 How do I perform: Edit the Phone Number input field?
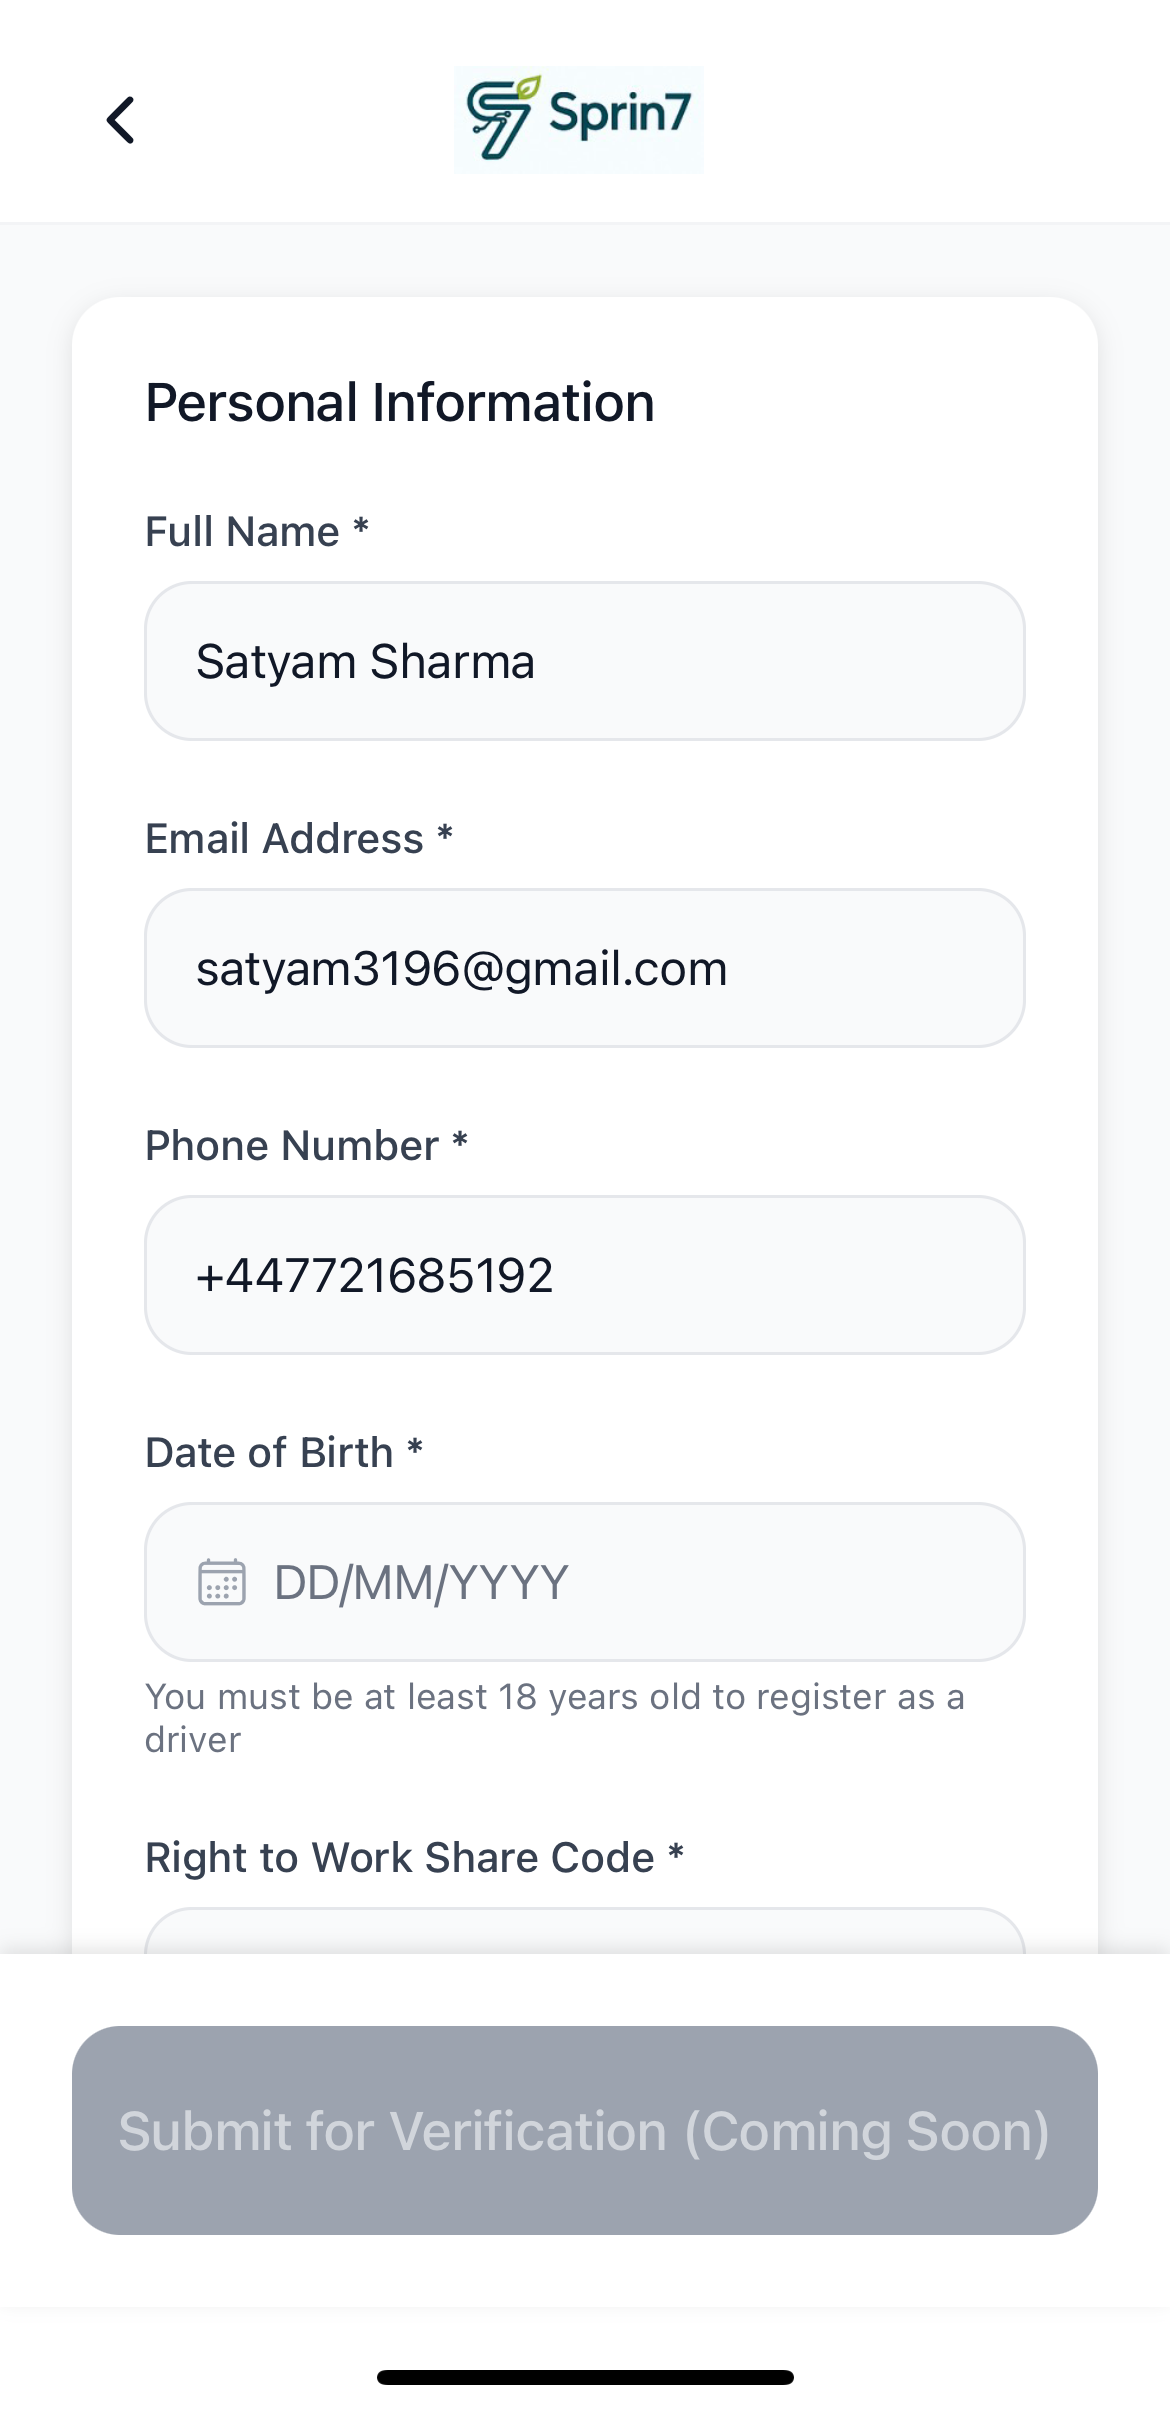tap(584, 1275)
